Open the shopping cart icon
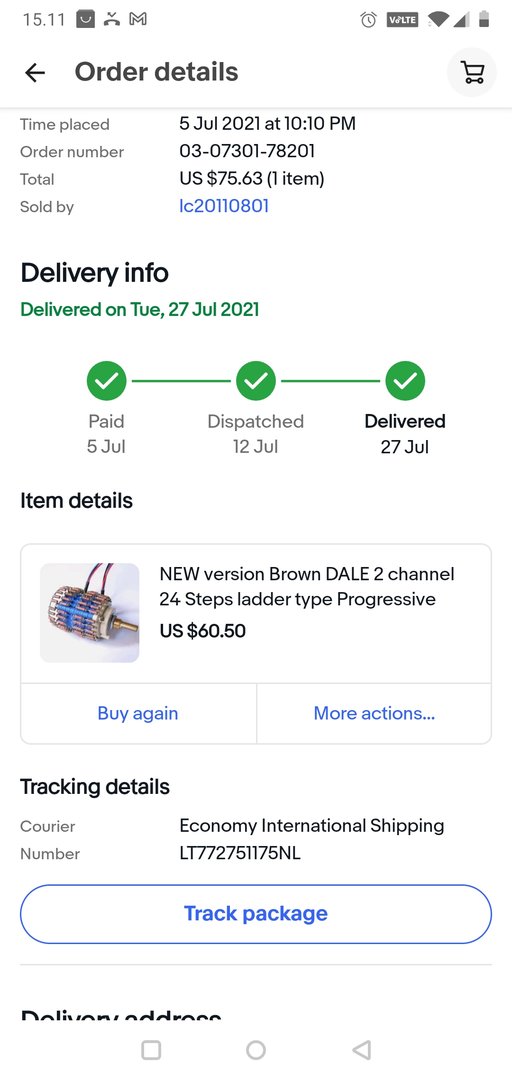 click(x=472, y=72)
